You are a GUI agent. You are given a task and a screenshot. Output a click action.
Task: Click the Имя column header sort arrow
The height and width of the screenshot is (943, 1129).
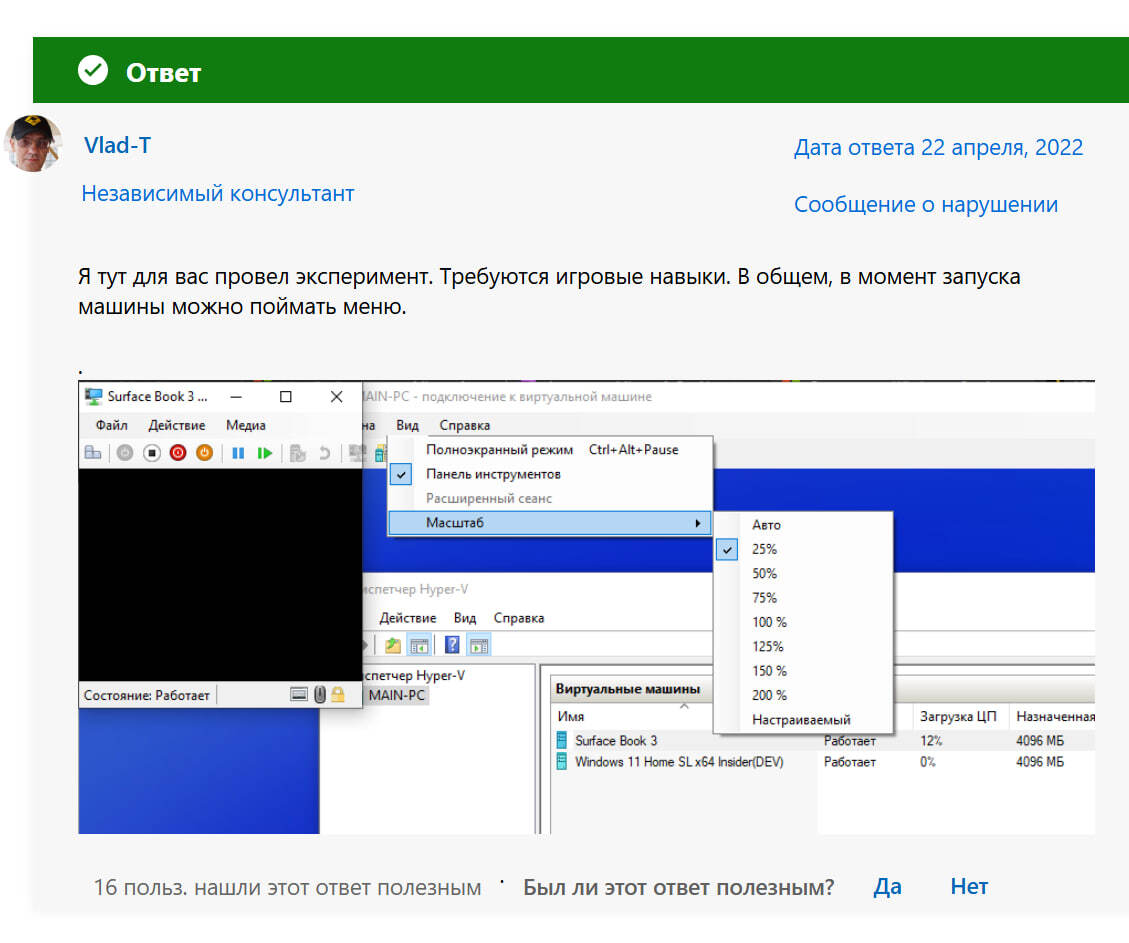(x=684, y=706)
